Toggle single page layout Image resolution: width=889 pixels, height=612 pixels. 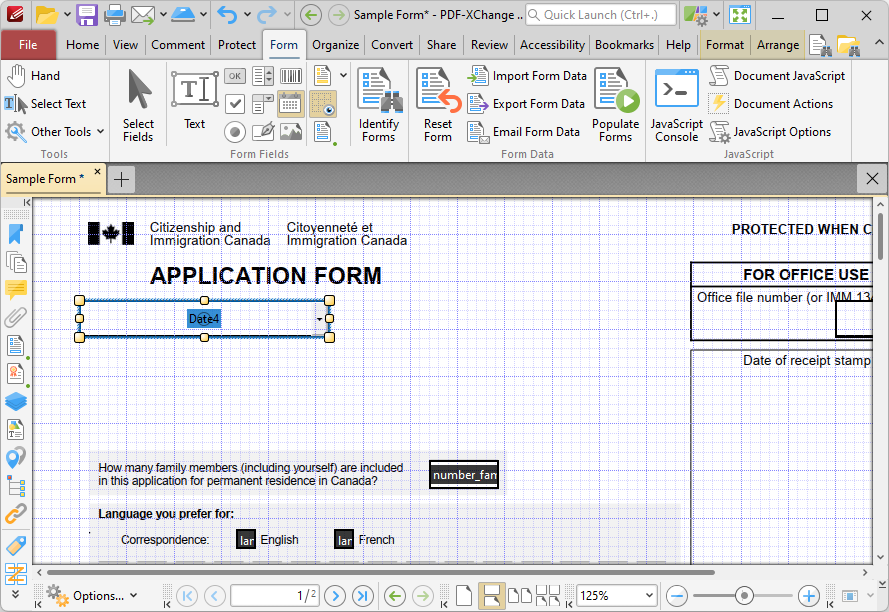pos(464,596)
